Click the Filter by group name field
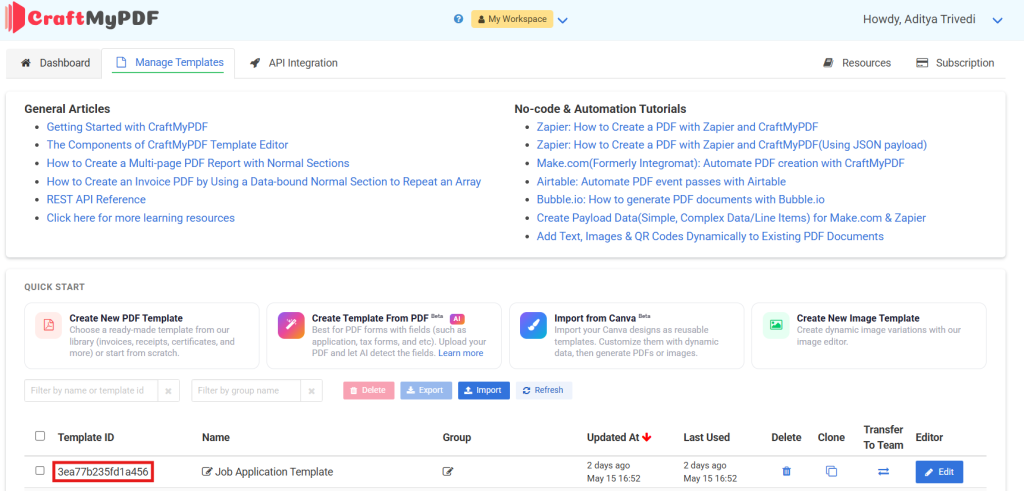The height and width of the screenshot is (491, 1024). point(246,390)
